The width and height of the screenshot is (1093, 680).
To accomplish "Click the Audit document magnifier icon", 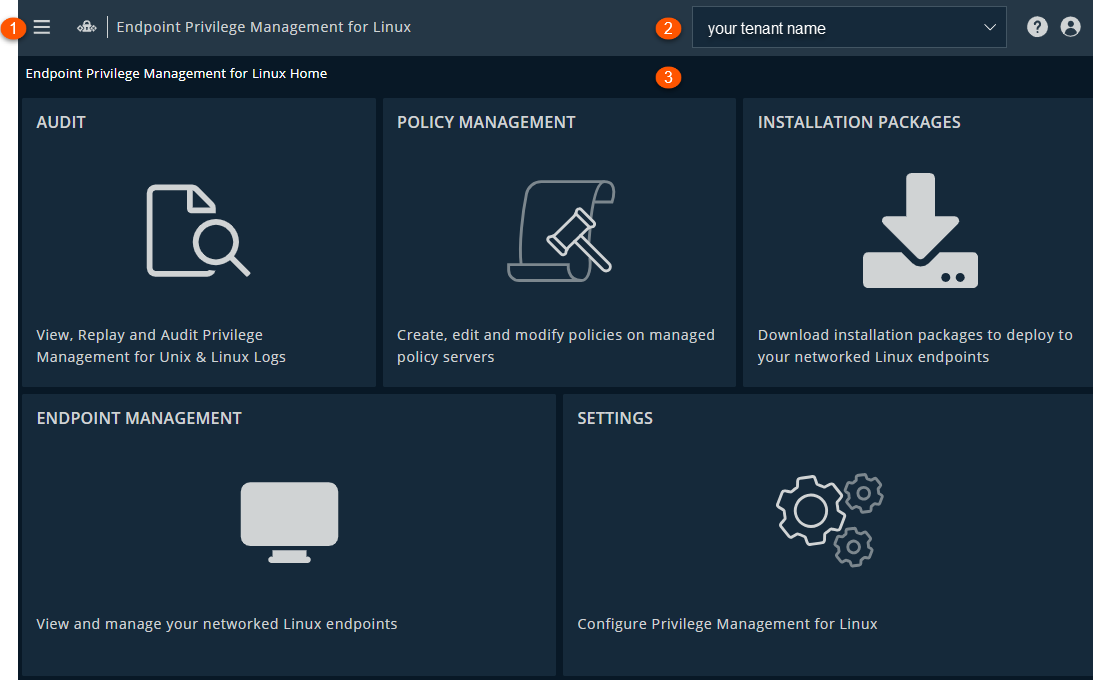I will coord(198,231).
